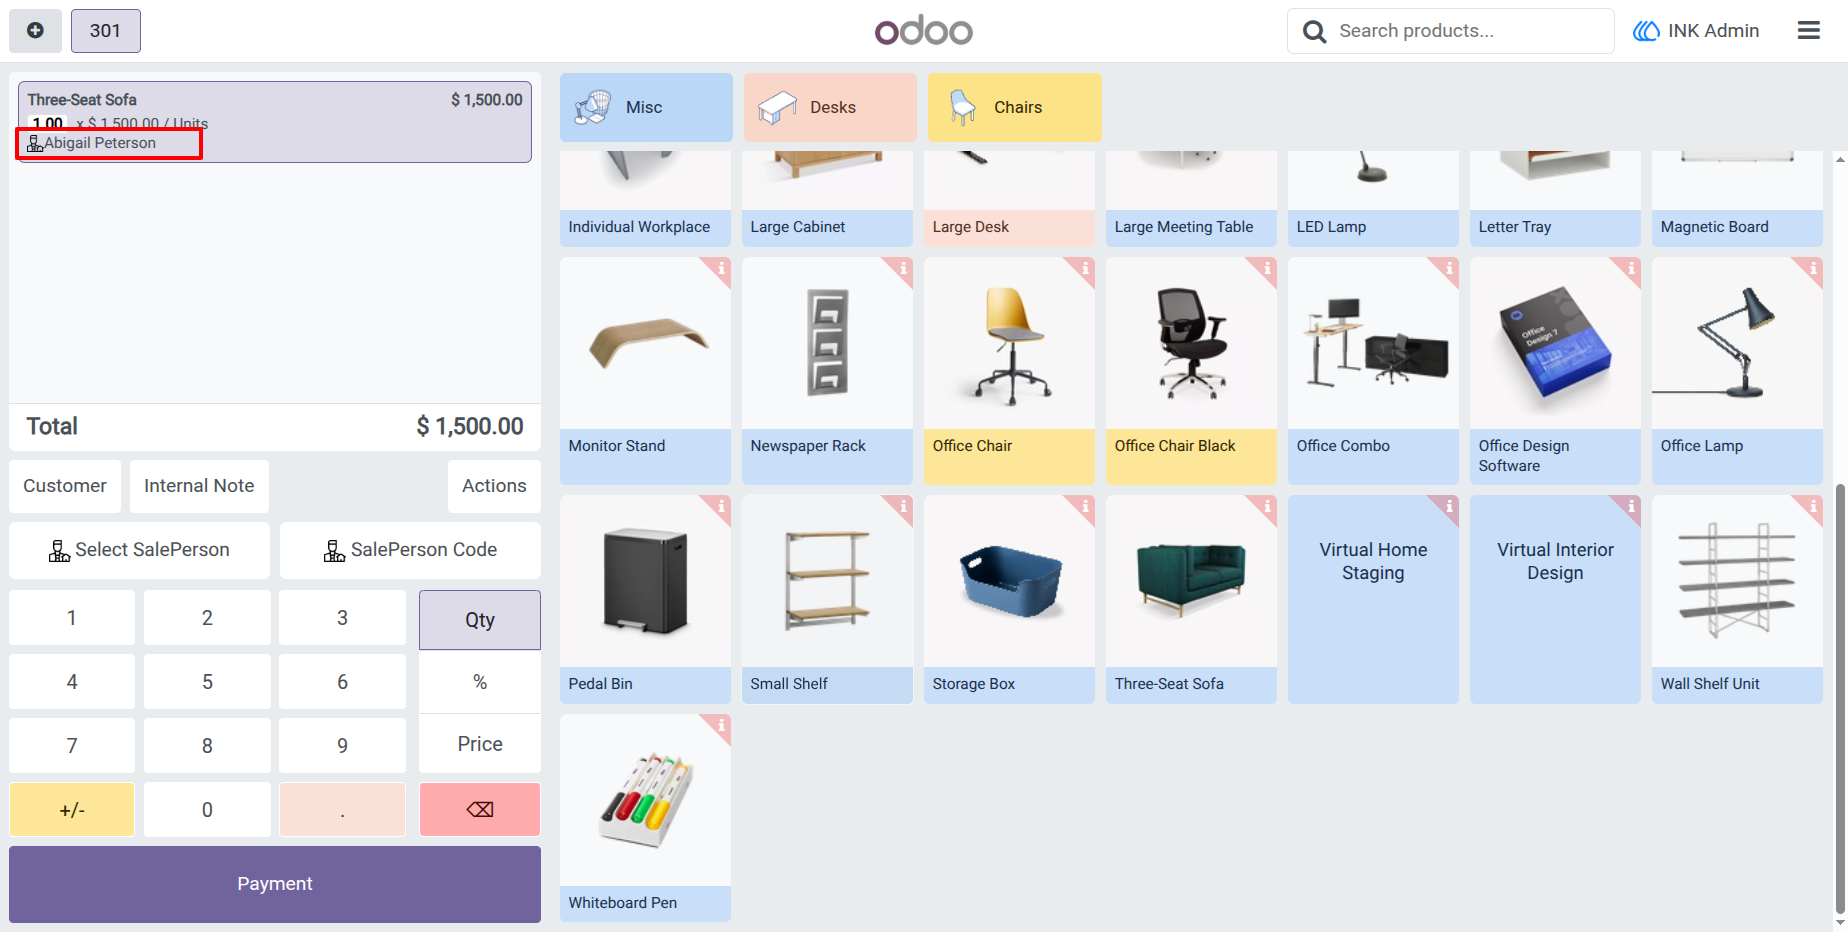
Task: Toggle the Qty numpad mode
Action: tap(480, 620)
